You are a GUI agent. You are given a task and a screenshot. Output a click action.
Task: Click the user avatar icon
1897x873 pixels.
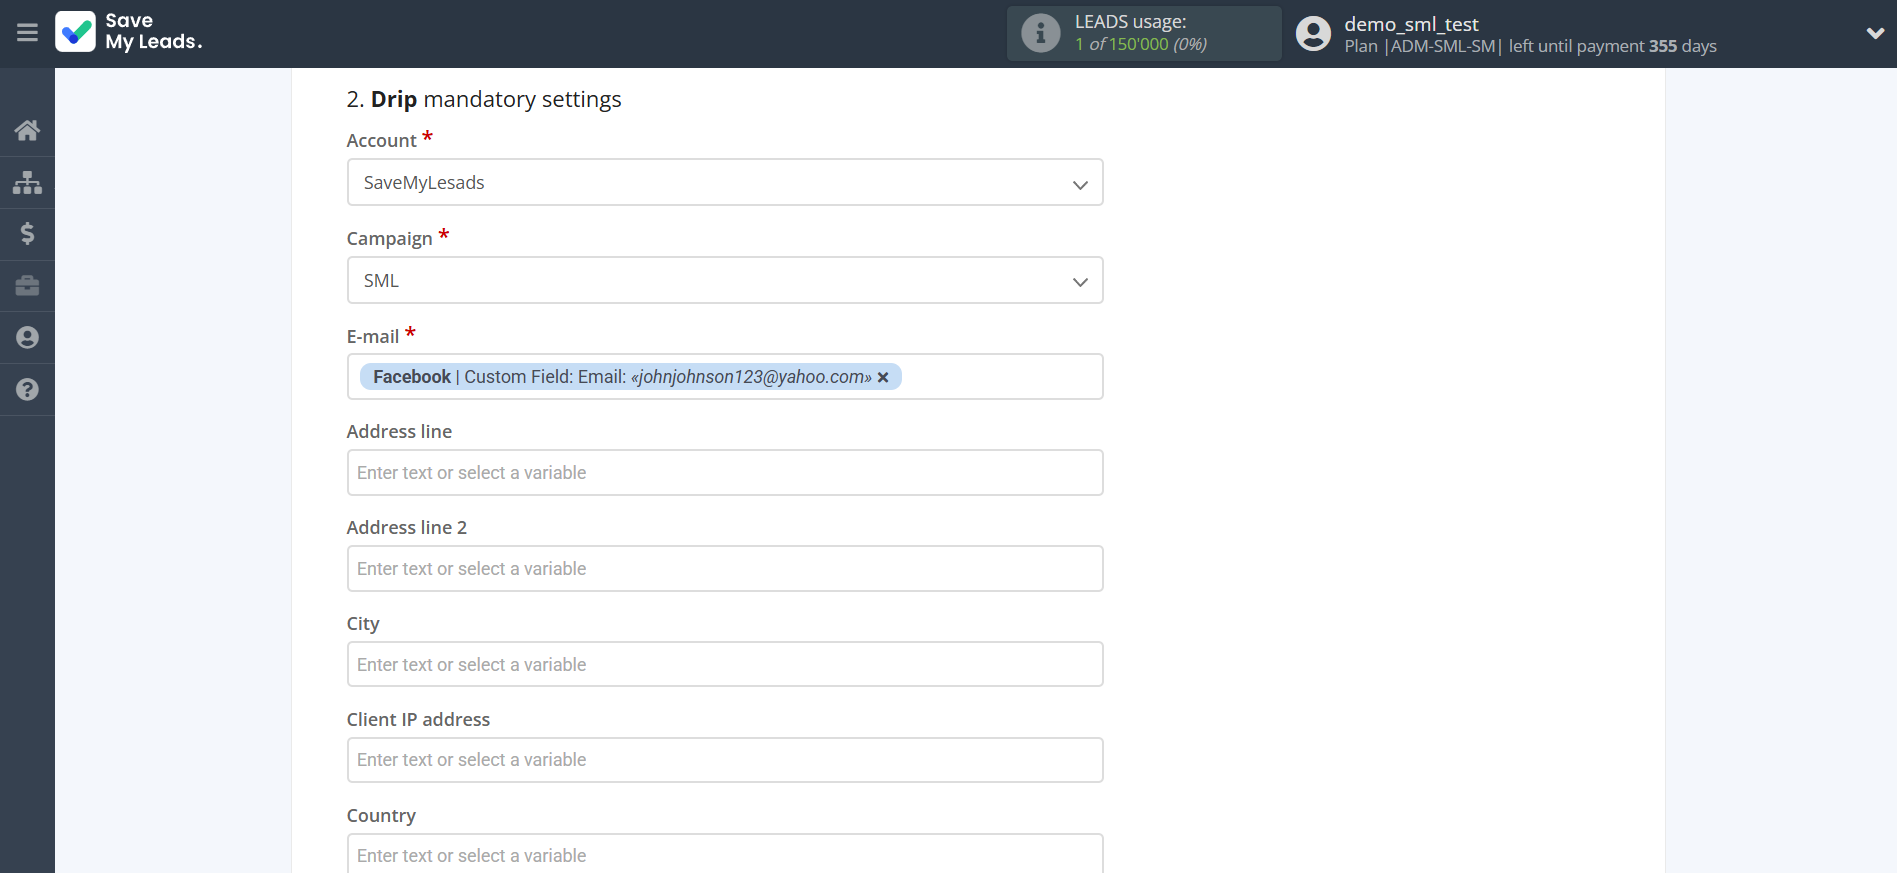(x=1313, y=33)
